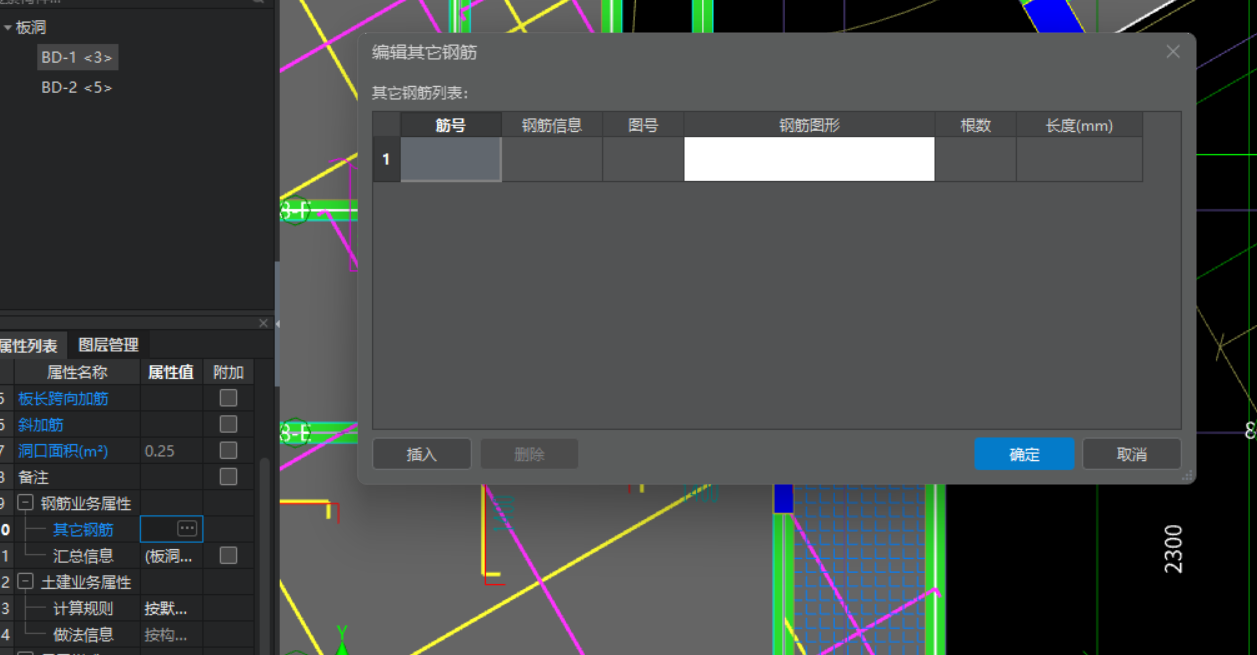The height and width of the screenshot is (655, 1257).
Task: Toggle 附加 checkbox for 斜加筋
Action: click(228, 424)
